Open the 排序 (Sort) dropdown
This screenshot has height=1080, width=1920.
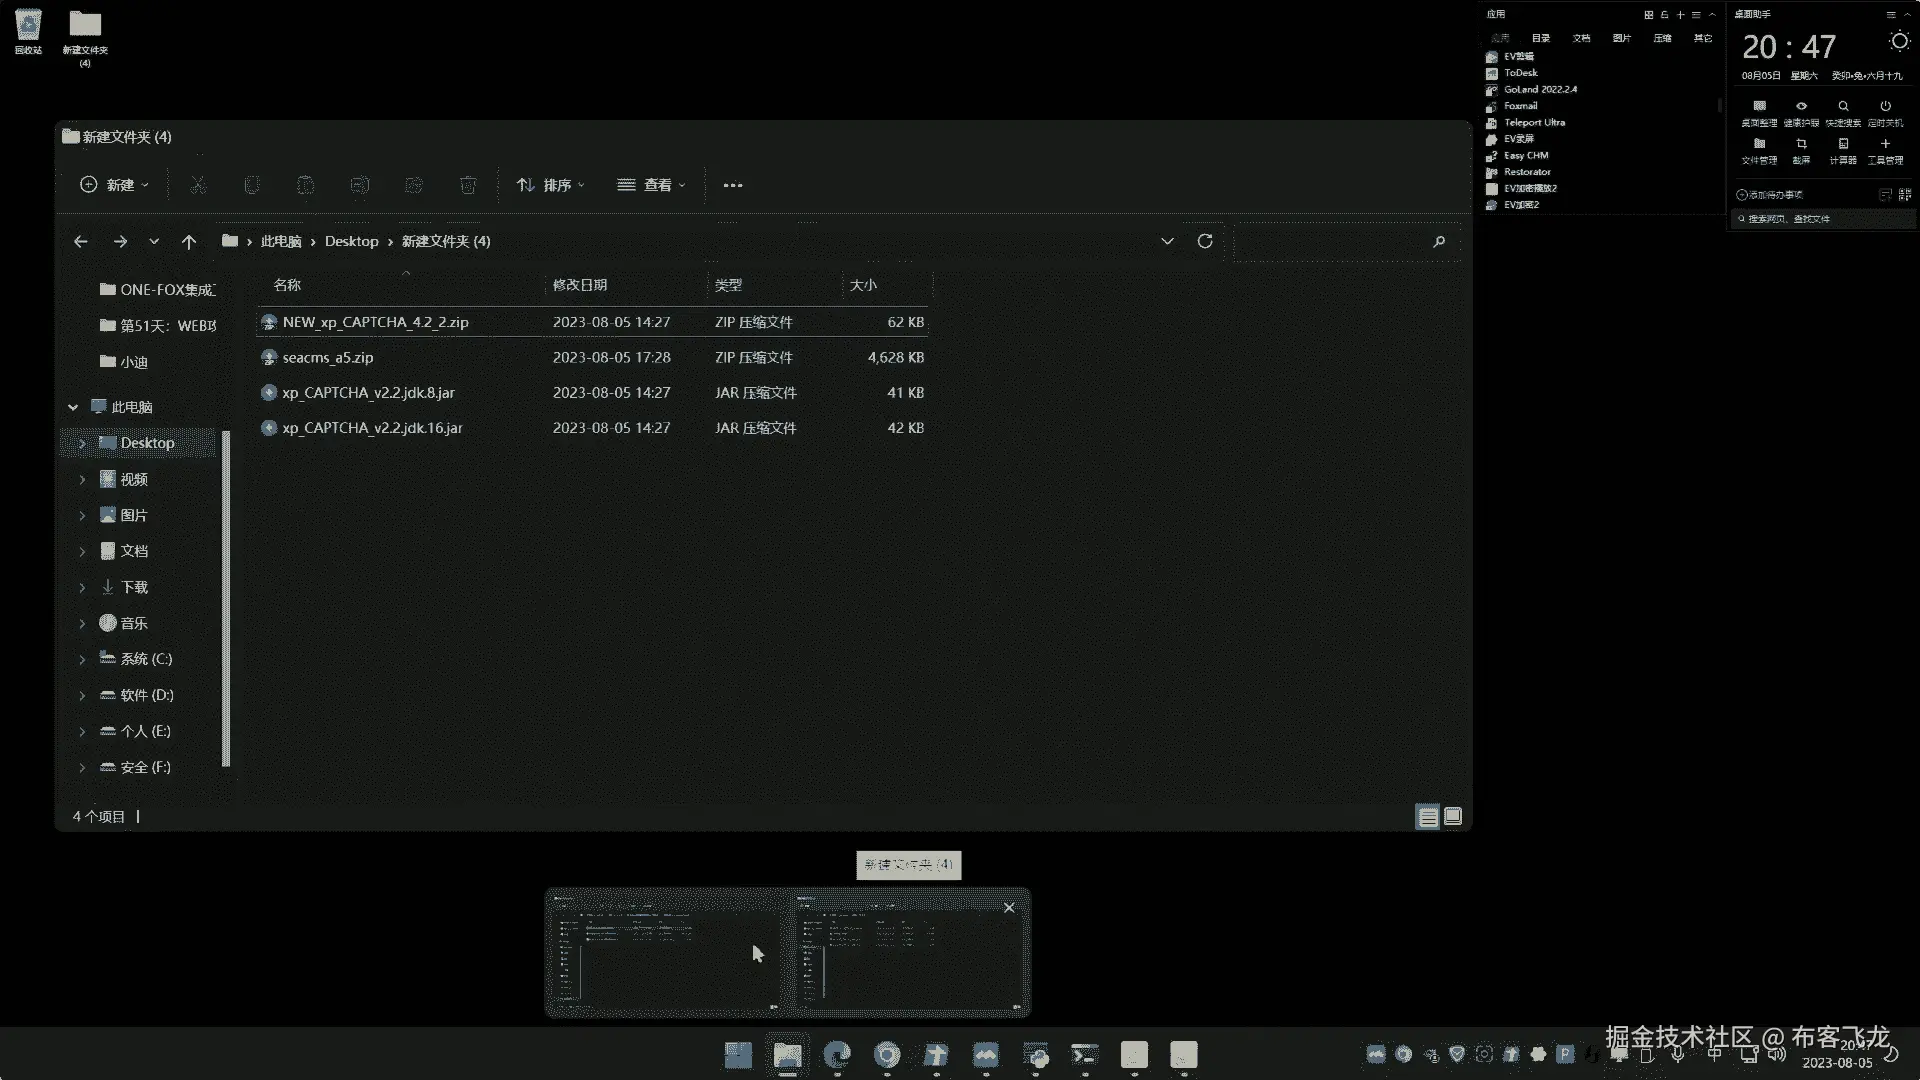point(551,185)
